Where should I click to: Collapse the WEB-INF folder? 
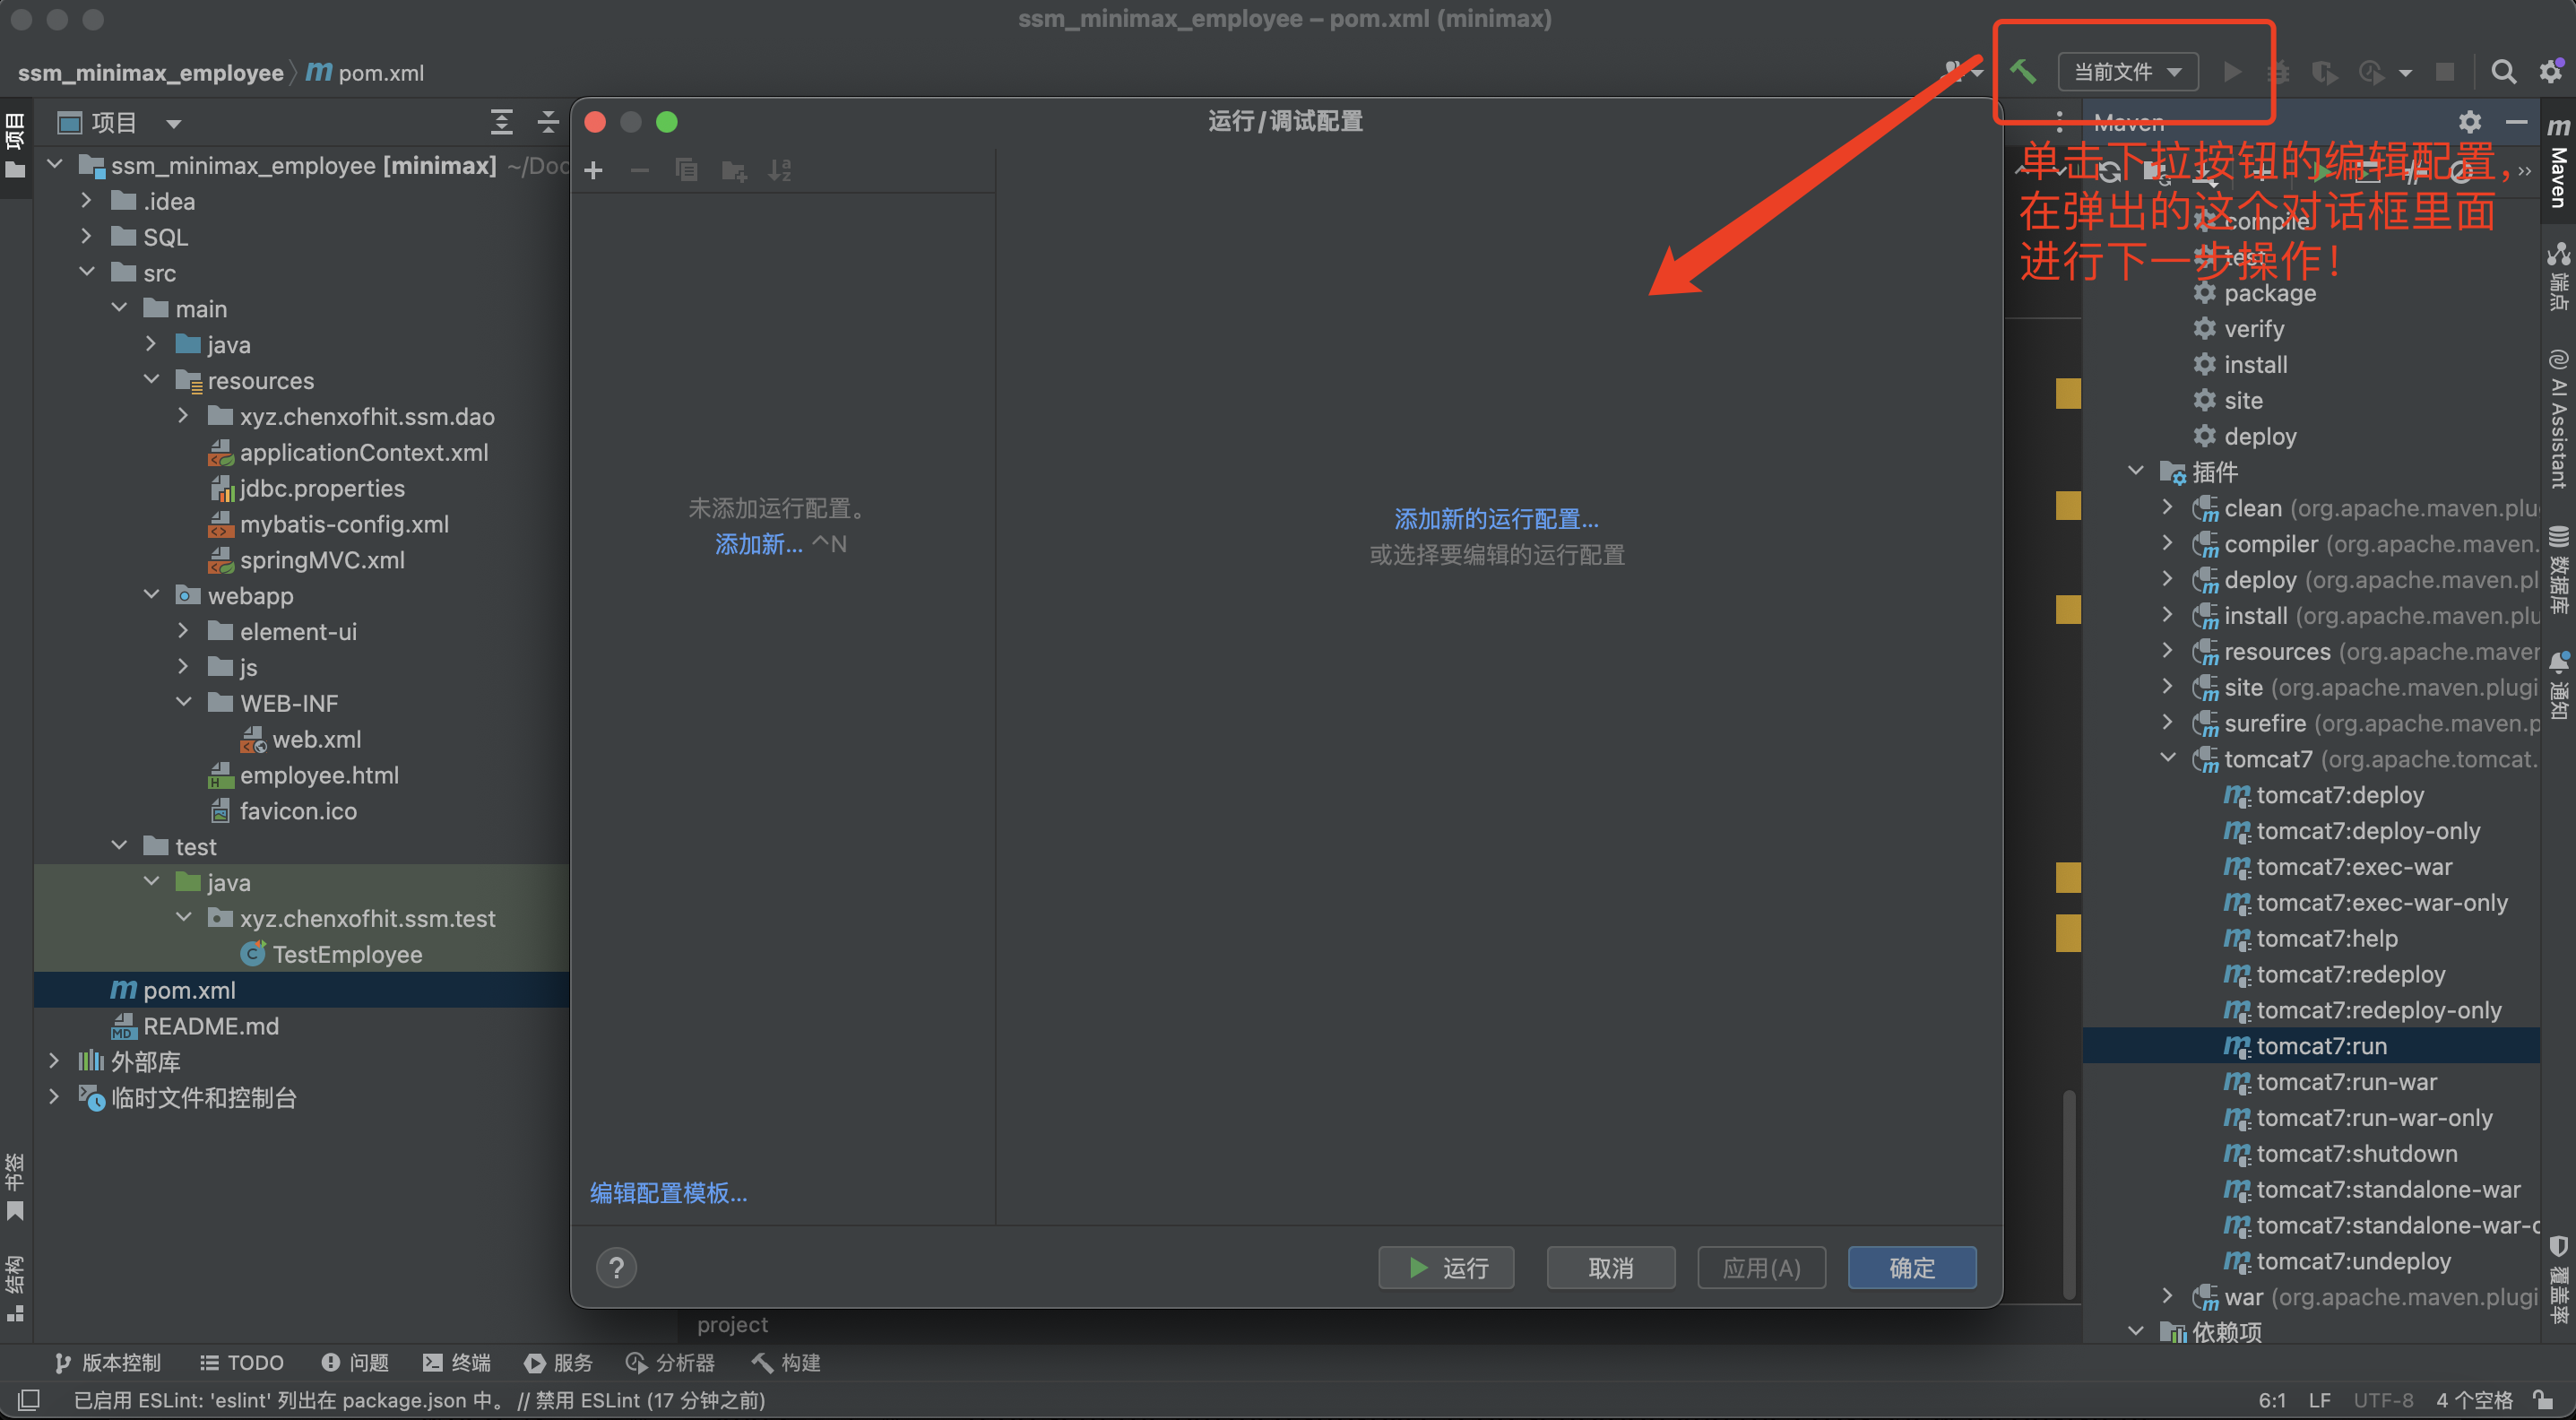click(184, 703)
